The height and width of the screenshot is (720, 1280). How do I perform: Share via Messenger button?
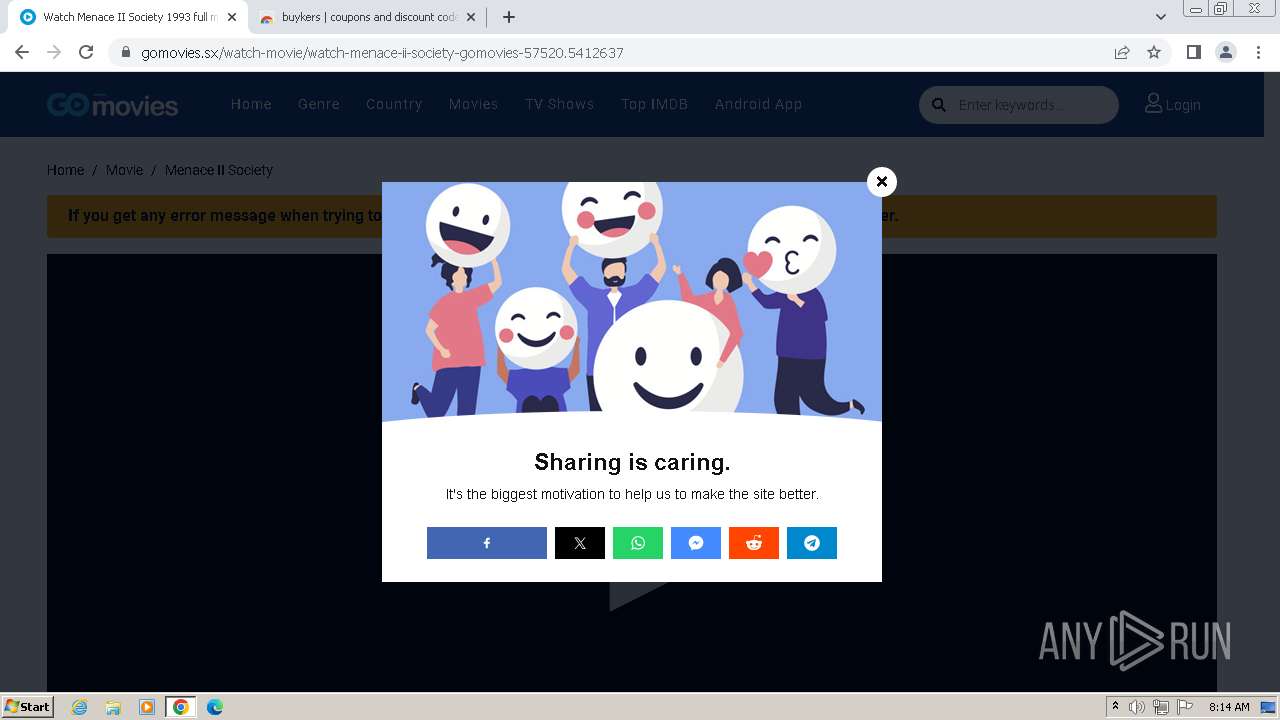696,543
